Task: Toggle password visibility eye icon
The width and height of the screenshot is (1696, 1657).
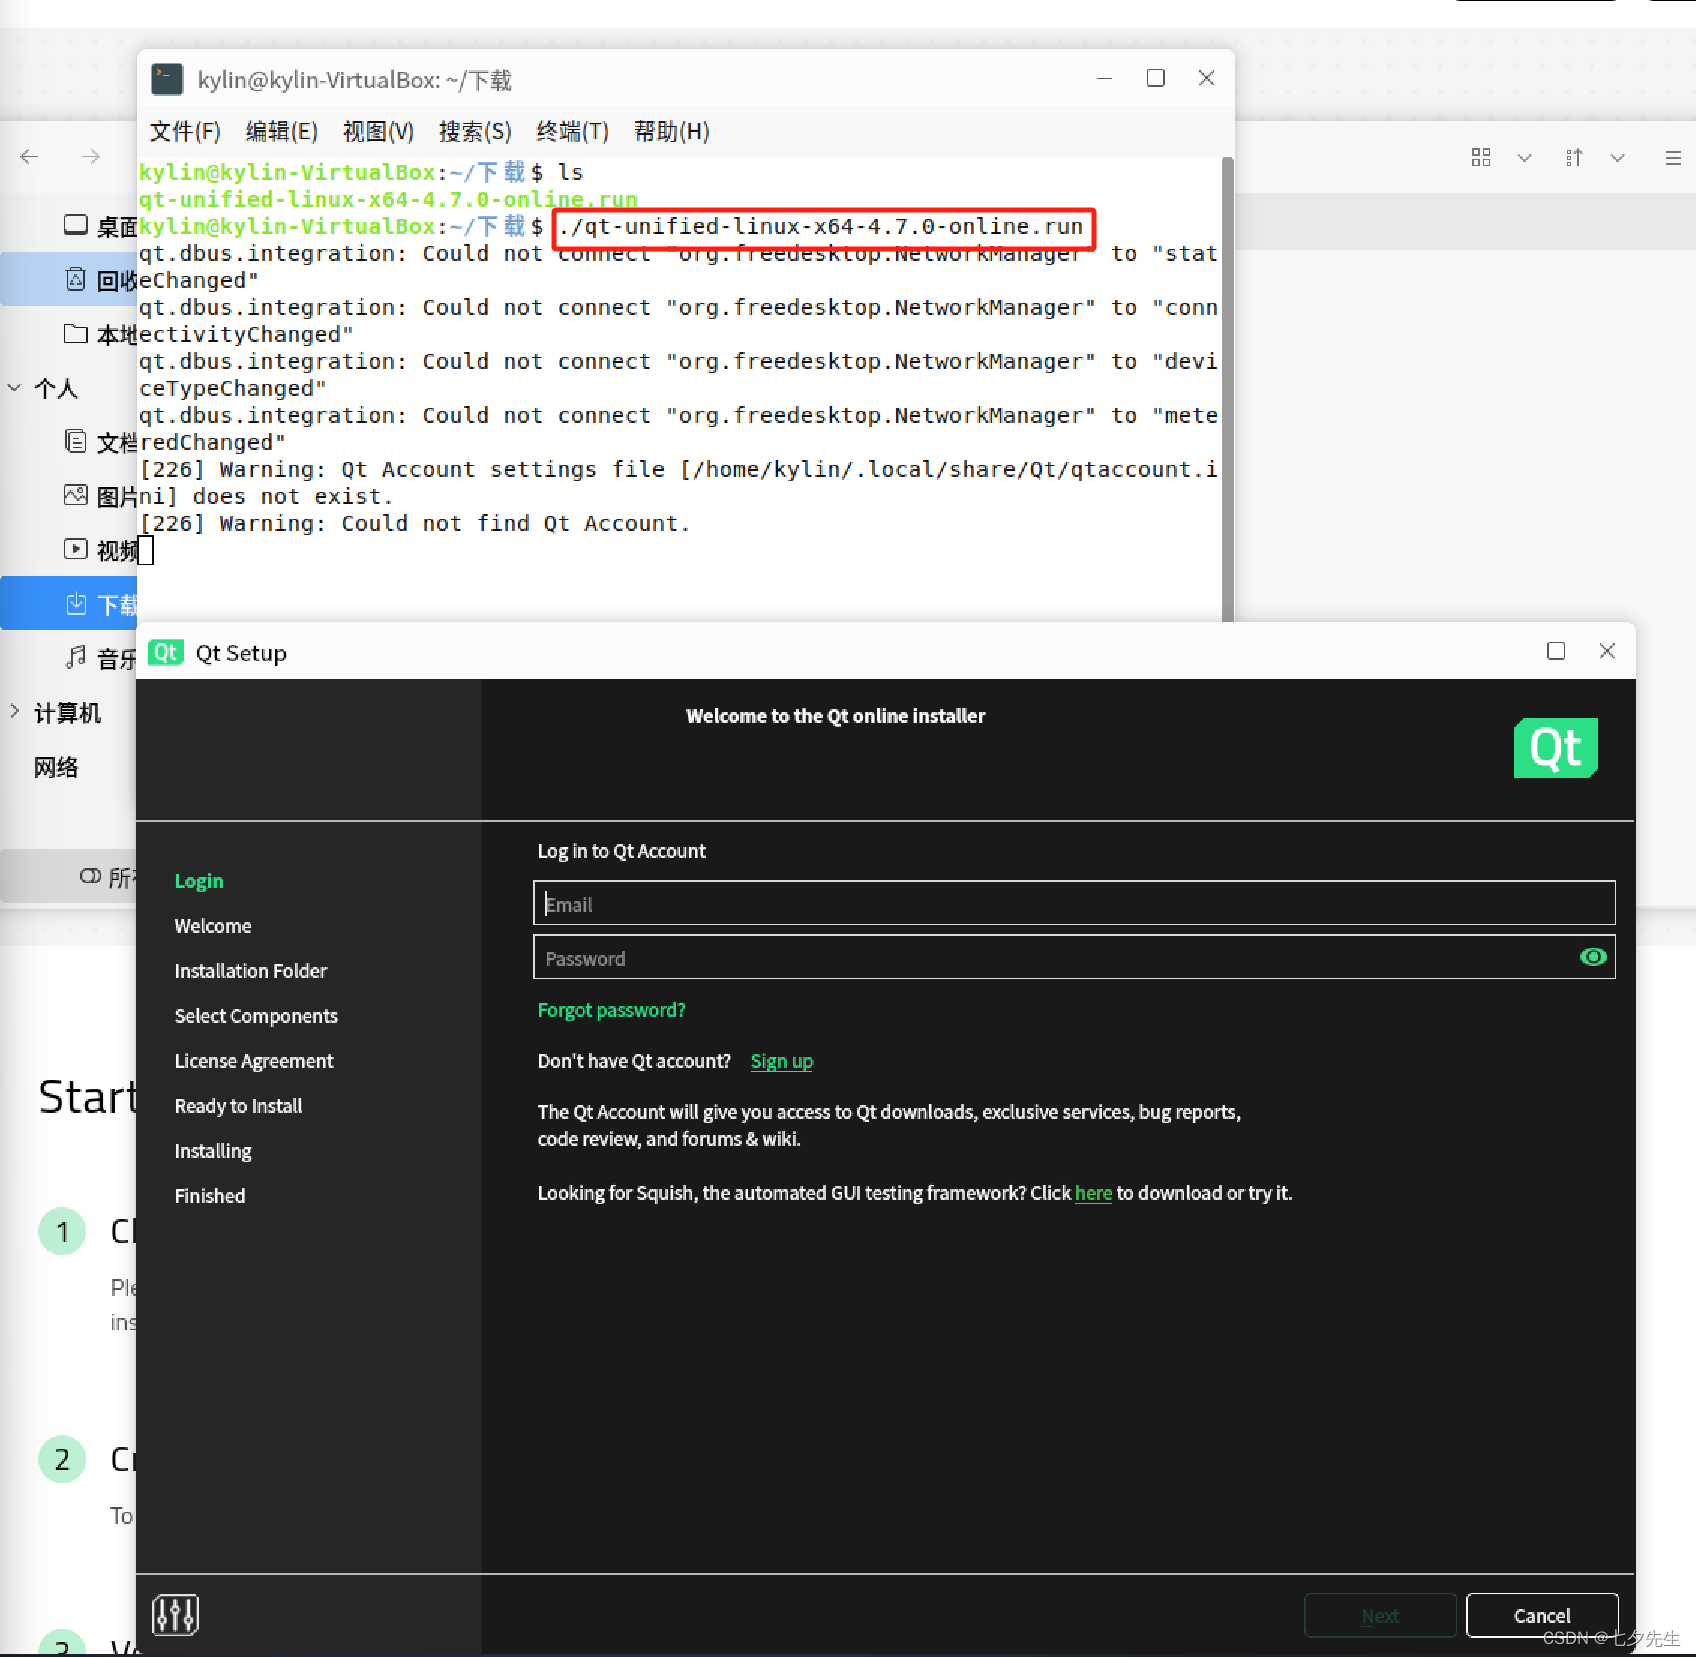Action: [x=1592, y=957]
